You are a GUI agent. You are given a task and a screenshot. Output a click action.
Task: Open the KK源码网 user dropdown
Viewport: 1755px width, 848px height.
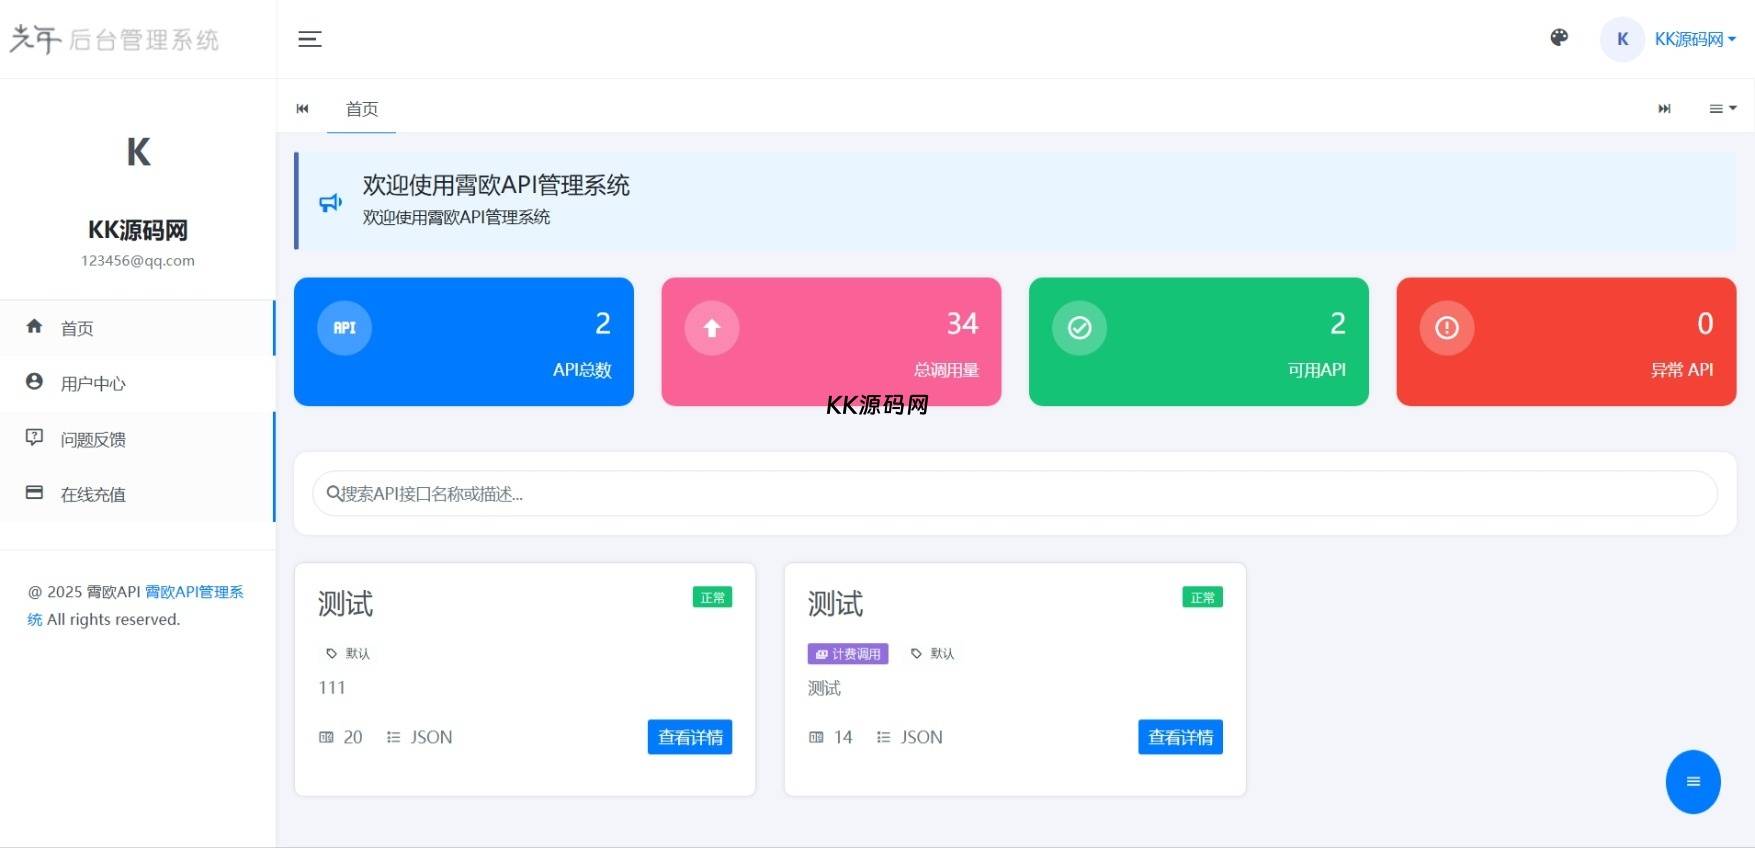tap(1695, 39)
